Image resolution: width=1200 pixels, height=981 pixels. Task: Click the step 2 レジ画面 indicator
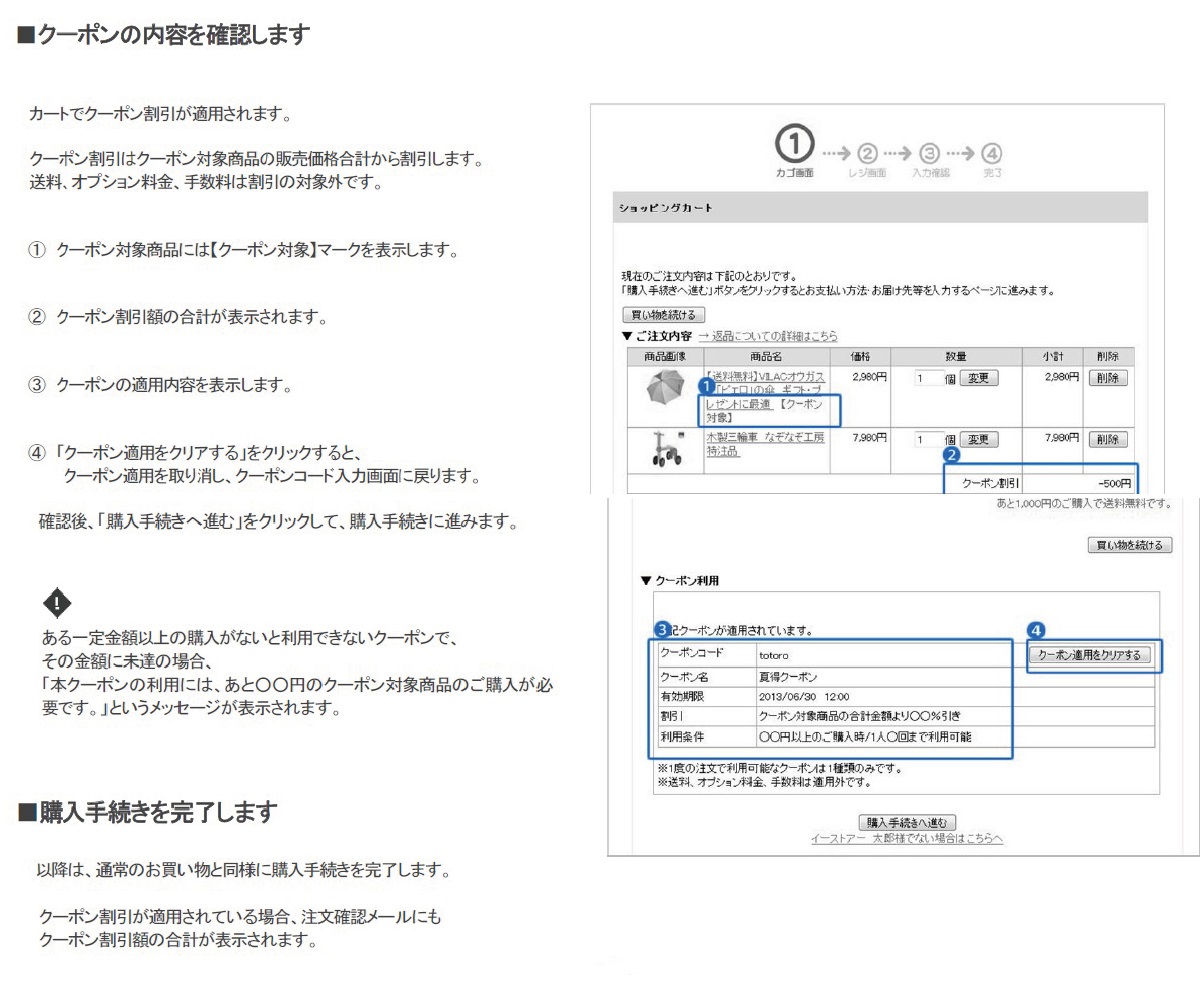[867, 160]
